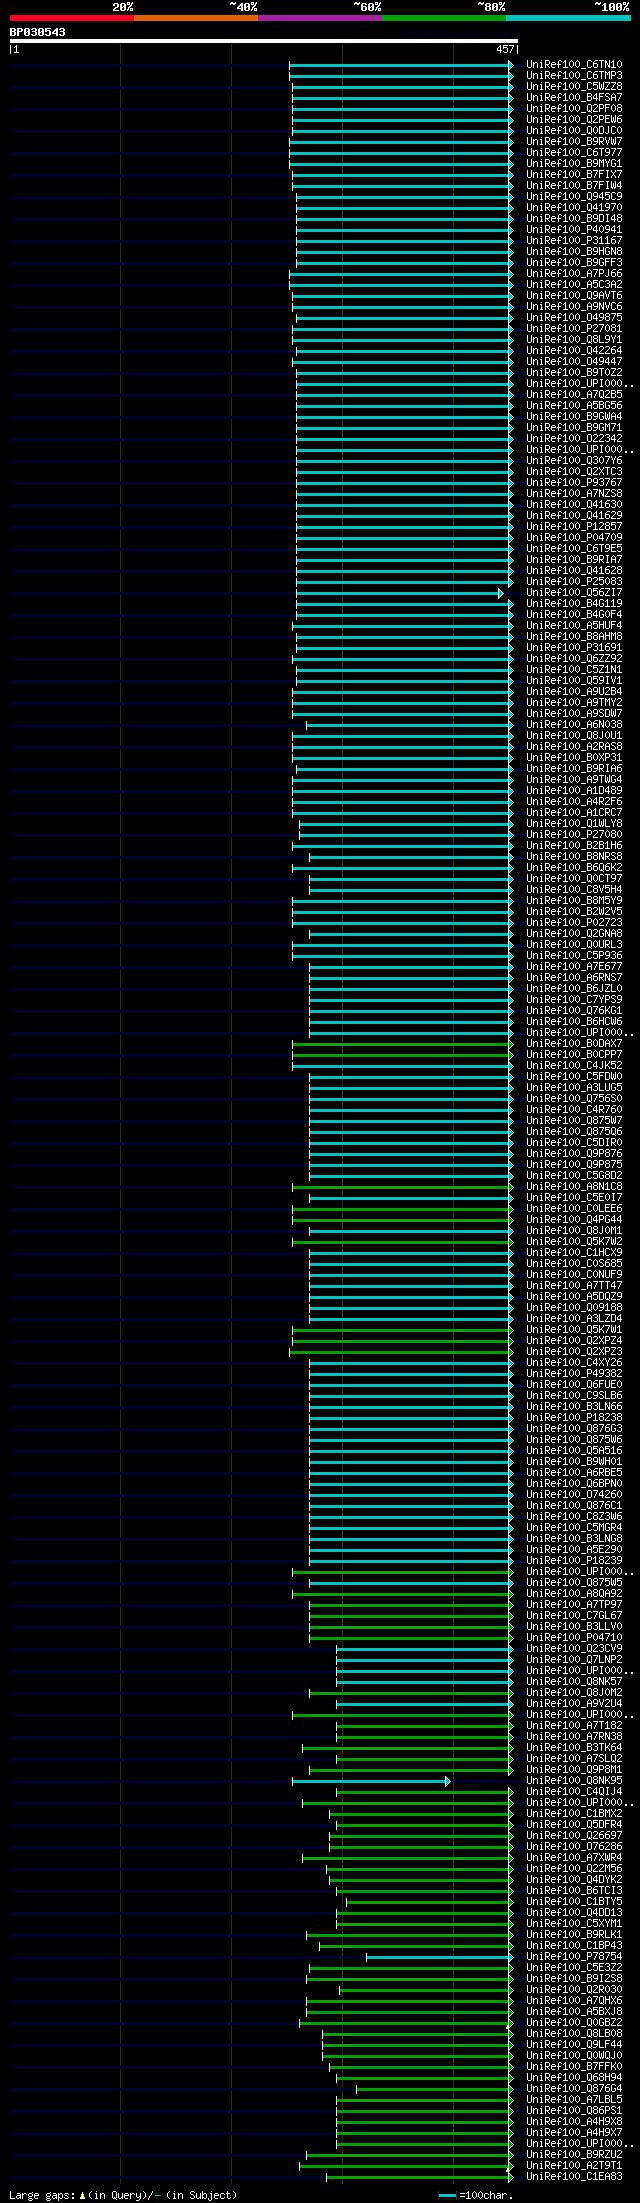Select the hit UniRef100_A7PJ66
The image size is (640, 2203).
click(574, 273)
